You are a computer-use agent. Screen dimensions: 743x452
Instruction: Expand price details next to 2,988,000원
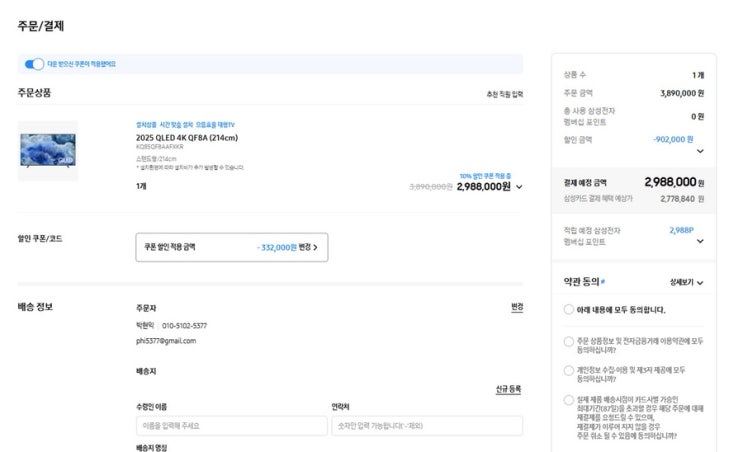519,186
